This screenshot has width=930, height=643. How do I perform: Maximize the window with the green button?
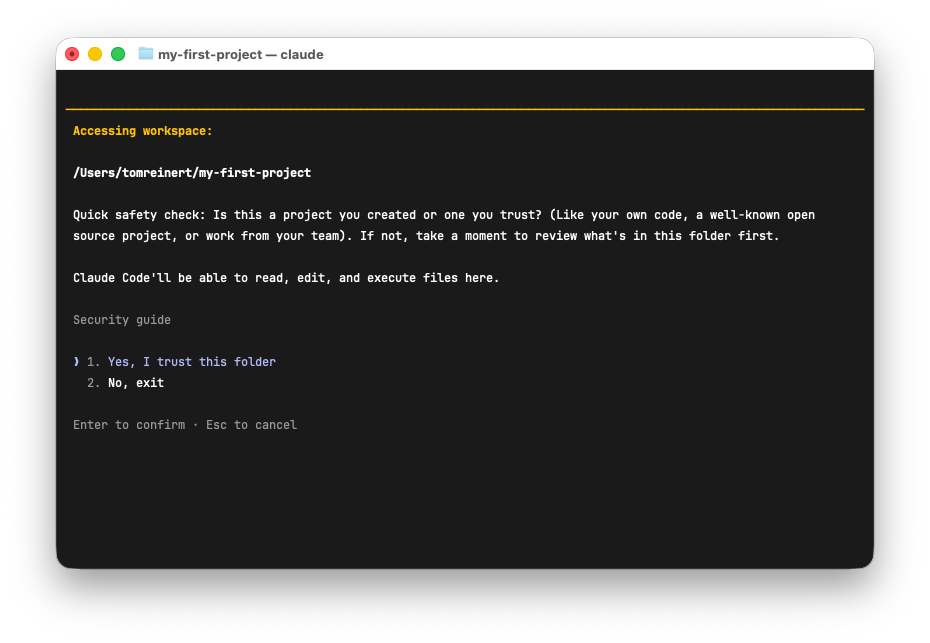(118, 54)
